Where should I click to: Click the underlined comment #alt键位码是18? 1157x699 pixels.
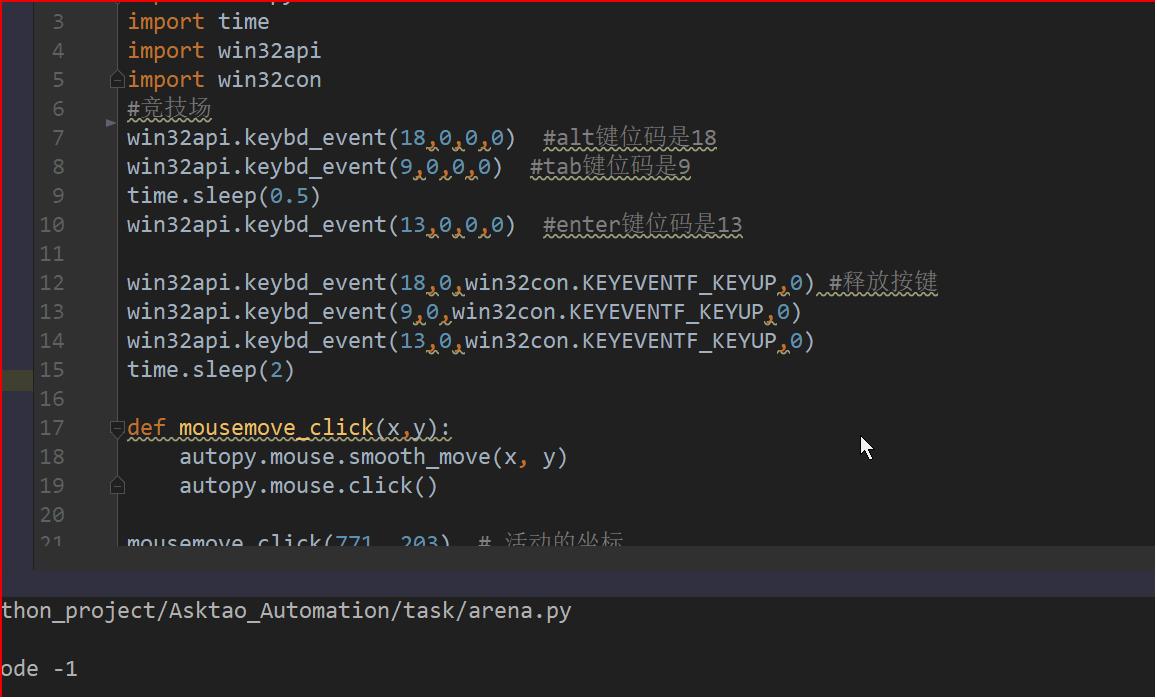pos(628,138)
